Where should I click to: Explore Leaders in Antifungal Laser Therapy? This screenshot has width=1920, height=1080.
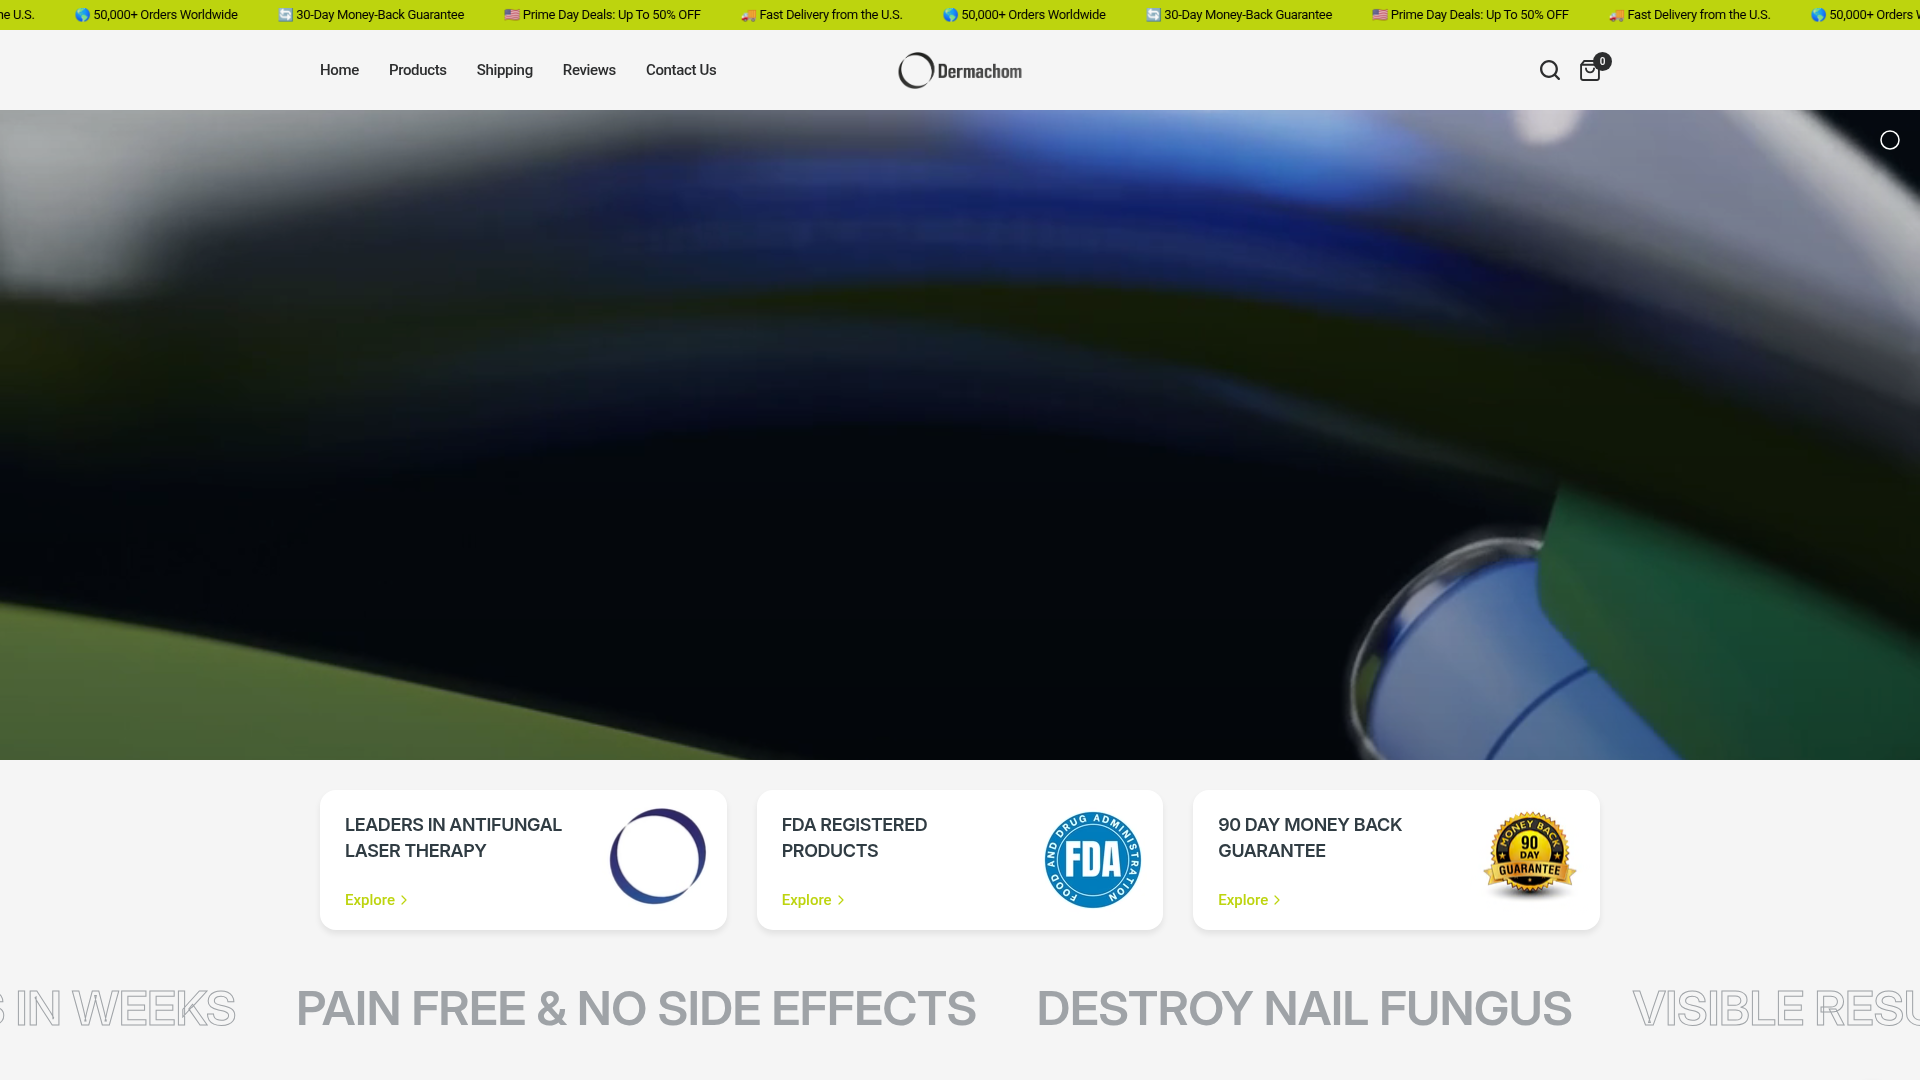376,900
